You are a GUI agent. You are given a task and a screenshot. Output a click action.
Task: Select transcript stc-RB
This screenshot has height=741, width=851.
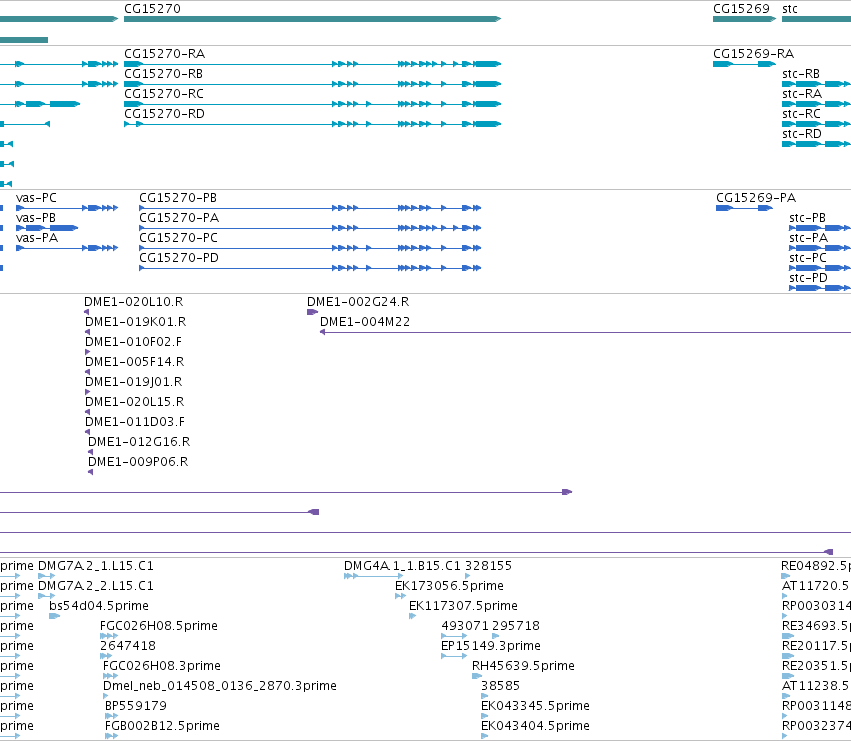click(816, 84)
